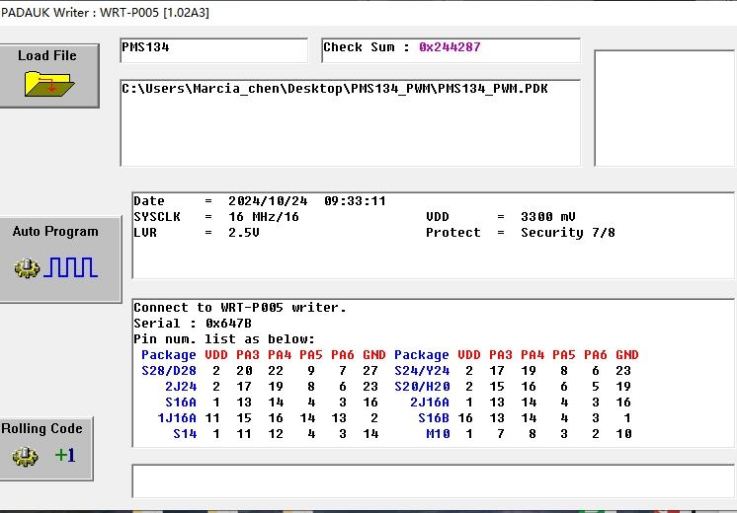Click the Serial : 0x647B line
Image resolution: width=737 pixels, height=513 pixels.
click(192, 324)
